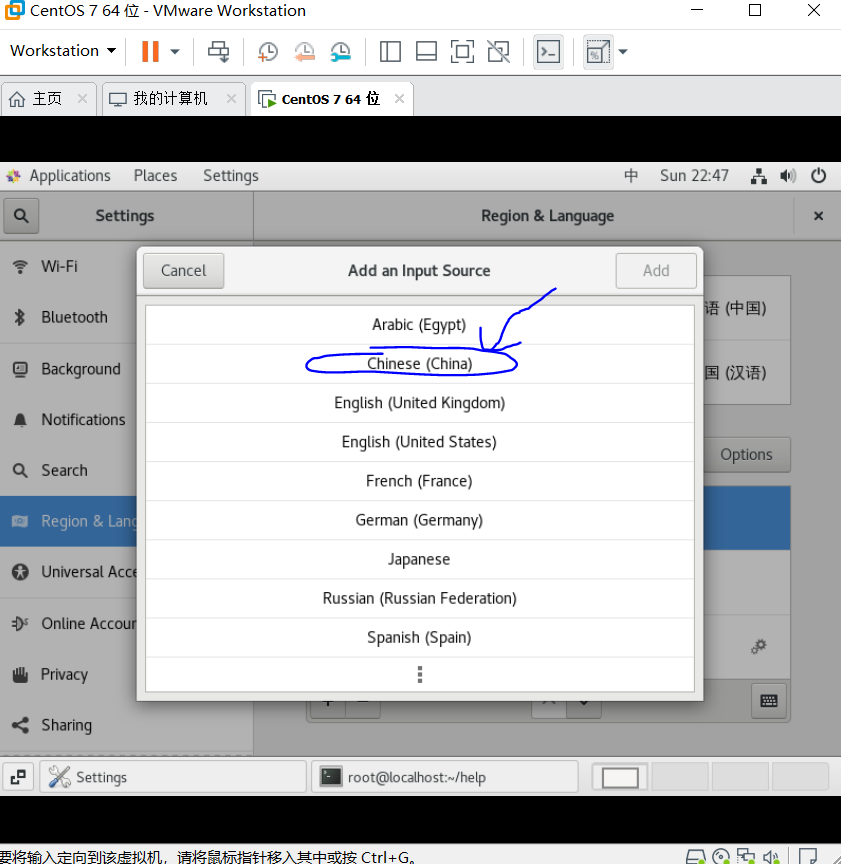The height and width of the screenshot is (864, 841).
Task: Toggle the VMware library sidebar
Action: click(390, 52)
